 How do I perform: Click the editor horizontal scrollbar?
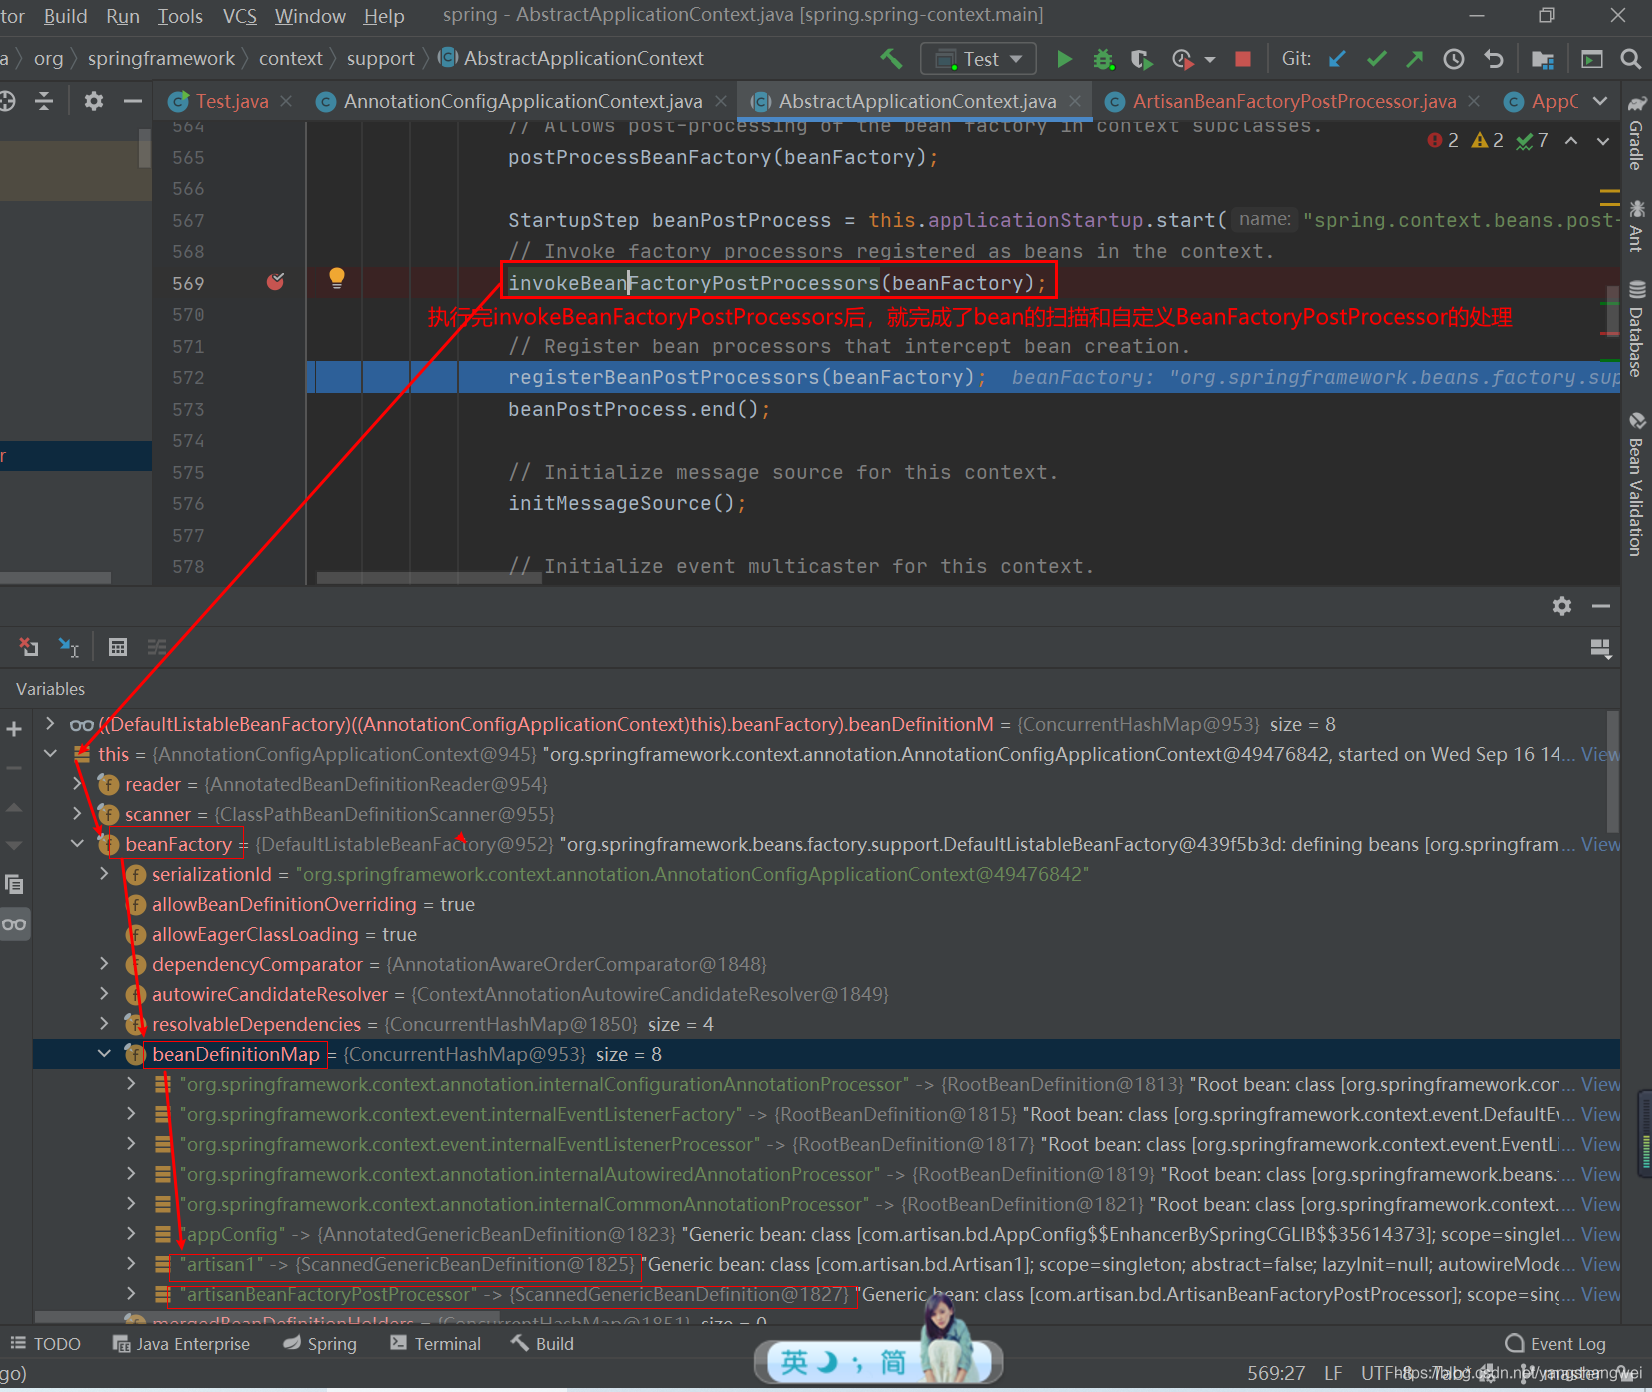(430, 578)
